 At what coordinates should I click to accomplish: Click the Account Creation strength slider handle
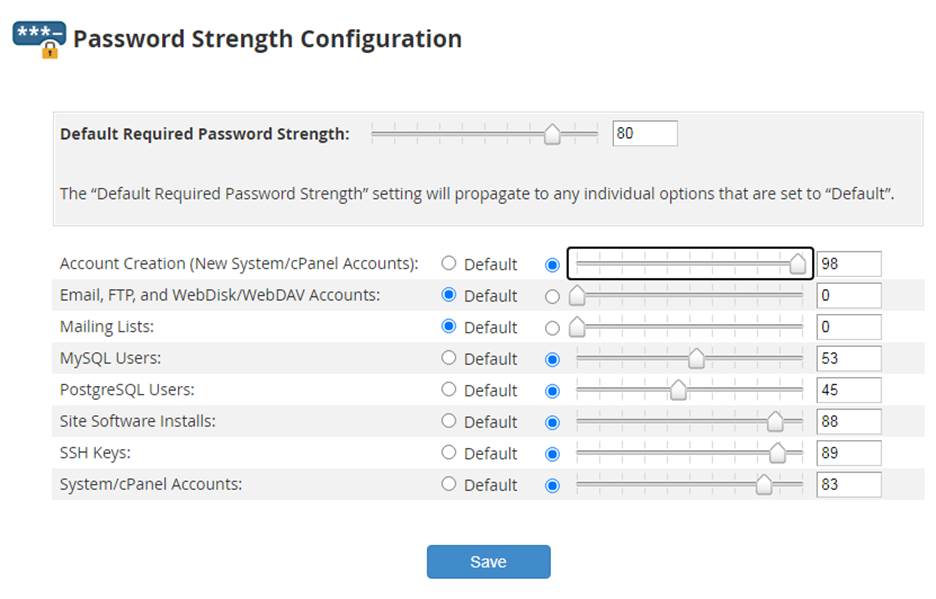tap(798, 264)
